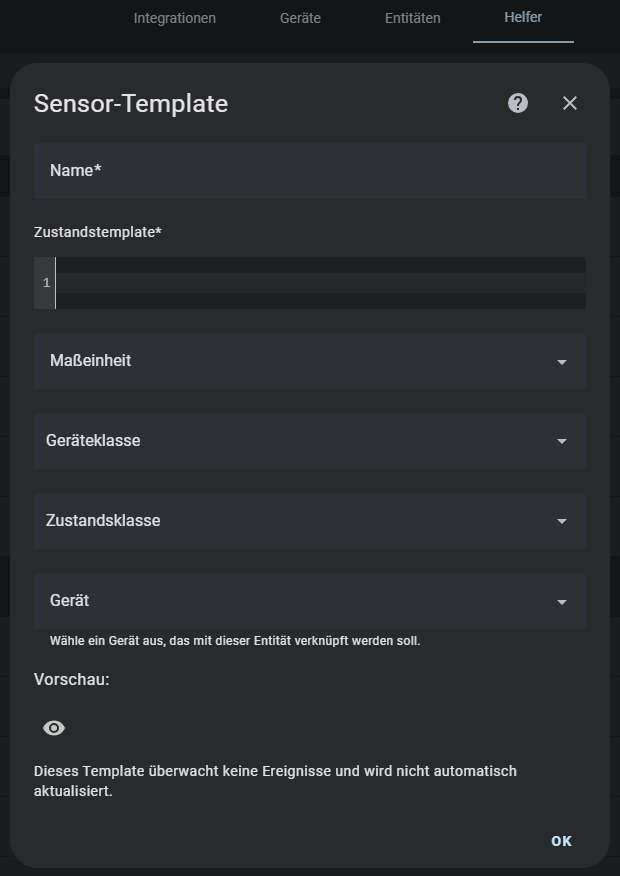620x876 pixels.
Task: Click the Zustandsklasse dropdown arrow
Action: [x=562, y=521]
